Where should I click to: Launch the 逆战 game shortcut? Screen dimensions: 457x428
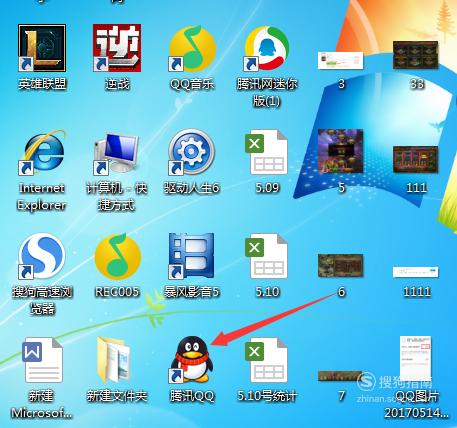pyautogui.click(x=117, y=48)
